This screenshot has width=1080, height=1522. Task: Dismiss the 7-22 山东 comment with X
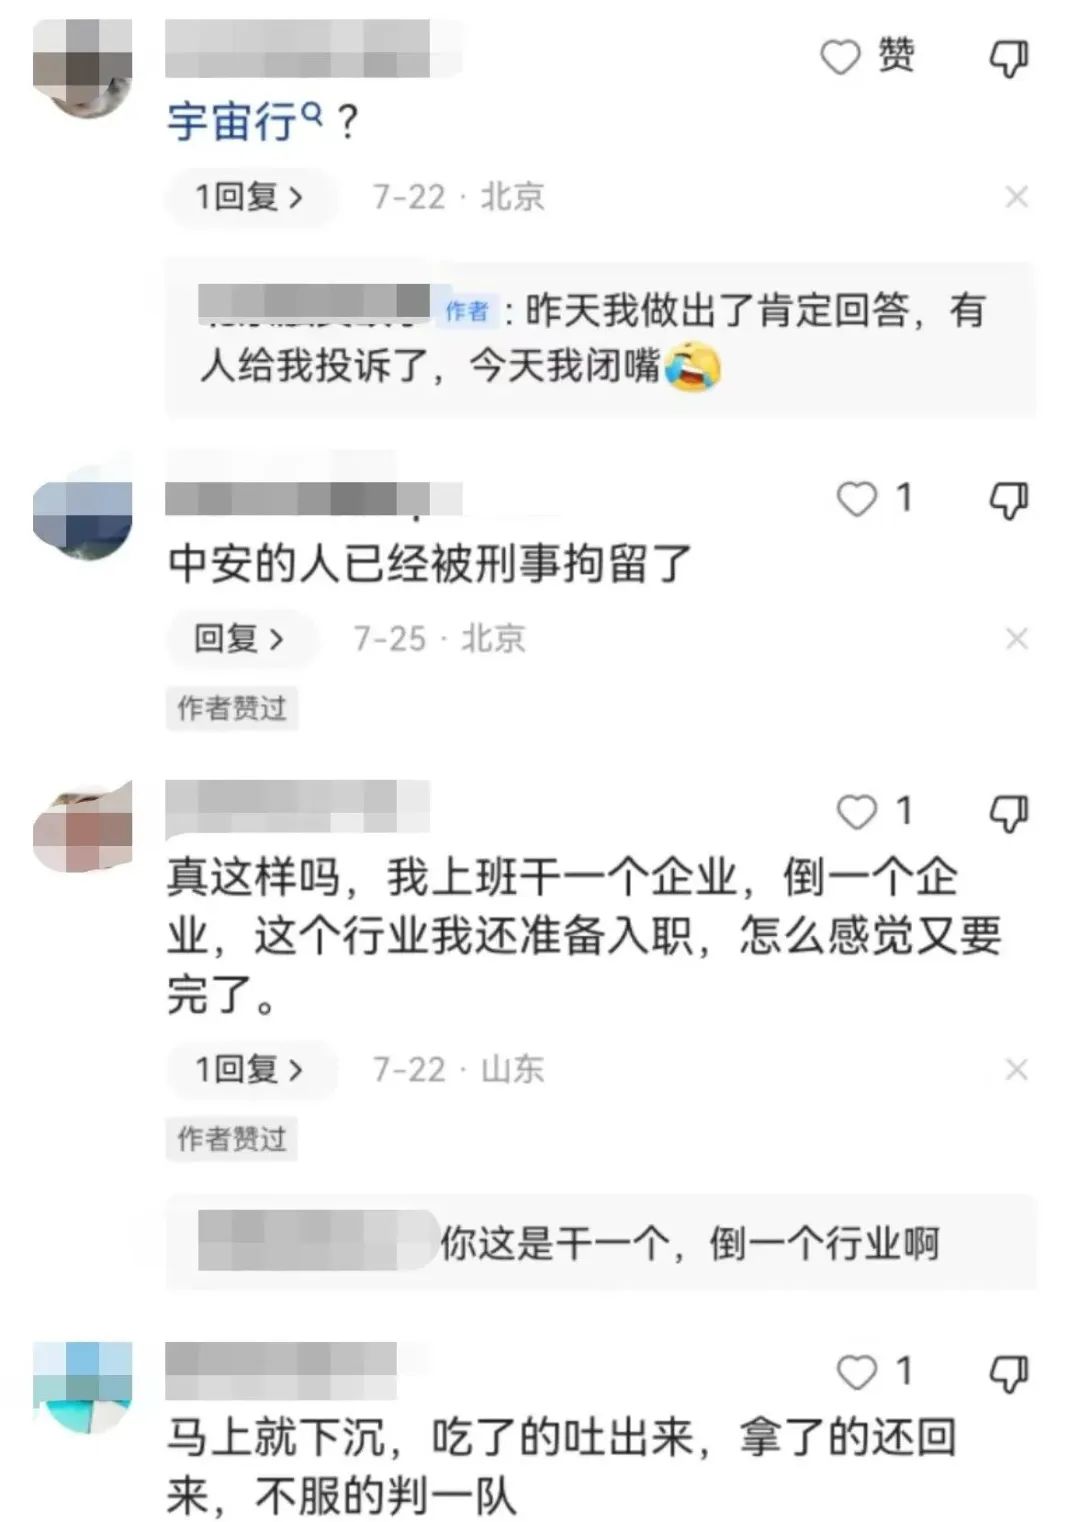[1017, 1070]
